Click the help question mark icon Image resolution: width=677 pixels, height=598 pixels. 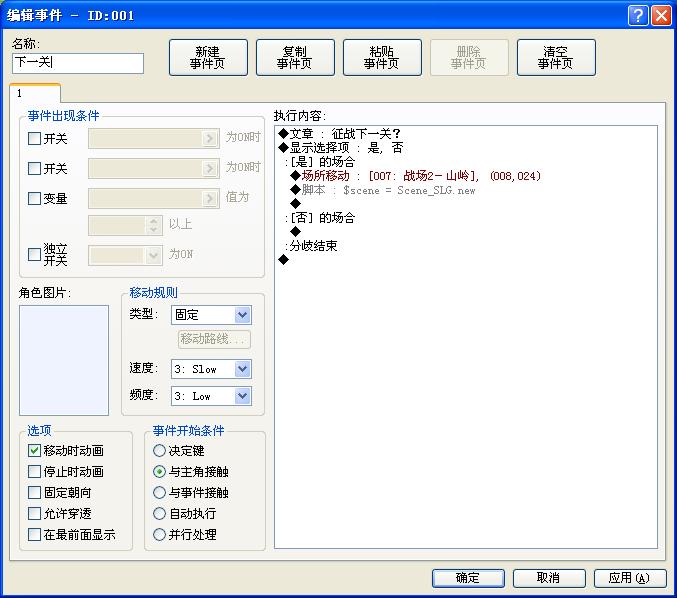click(638, 16)
